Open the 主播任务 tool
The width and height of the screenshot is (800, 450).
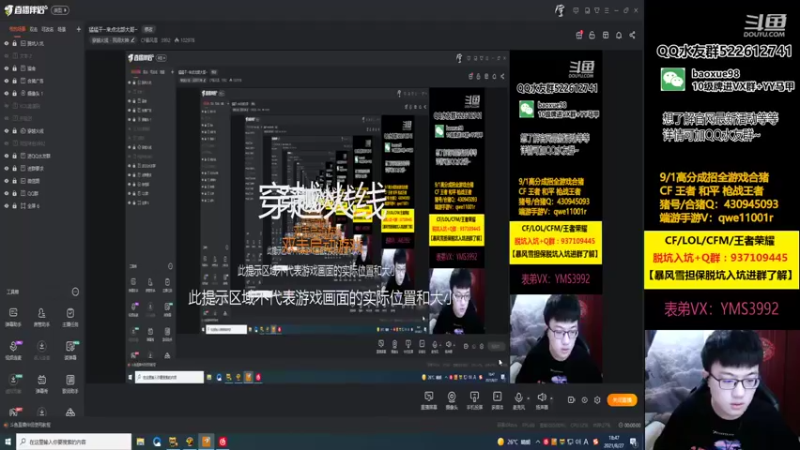70,317
